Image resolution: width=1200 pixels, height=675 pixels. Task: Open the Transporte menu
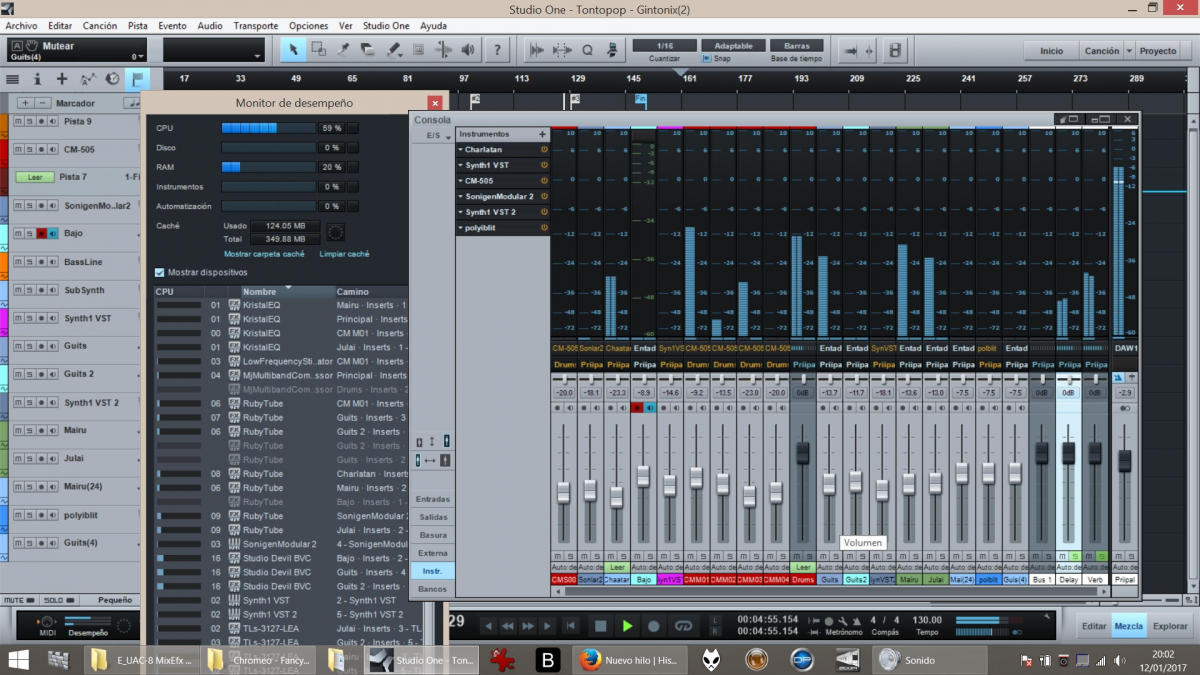click(256, 25)
